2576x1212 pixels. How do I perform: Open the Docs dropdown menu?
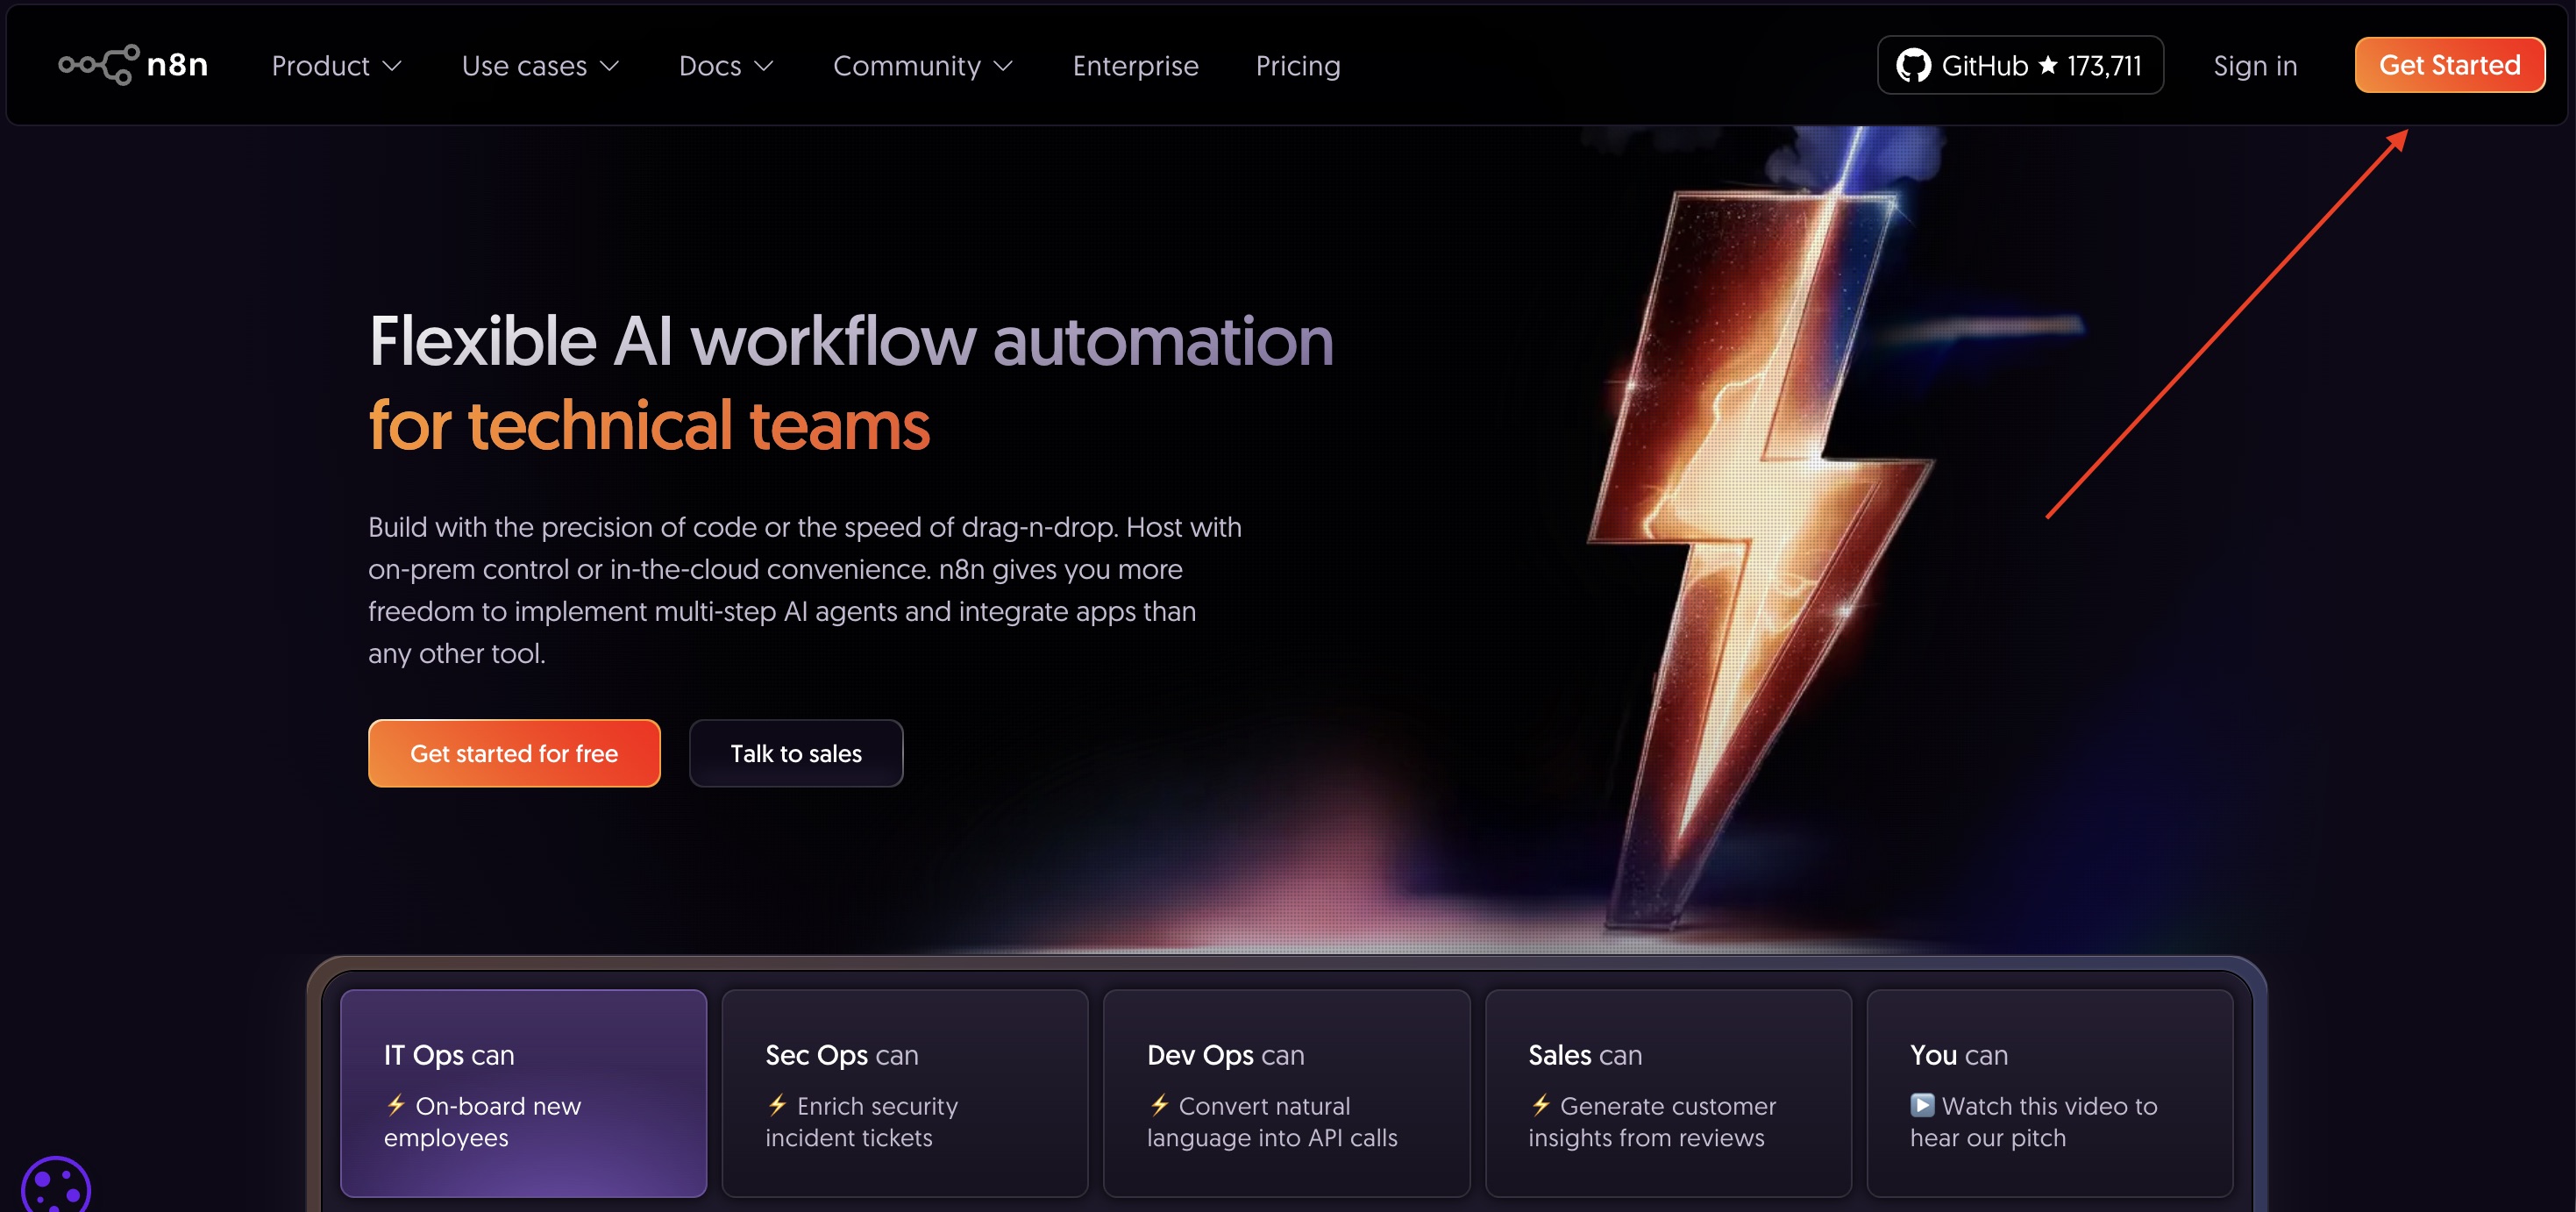(x=726, y=65)
